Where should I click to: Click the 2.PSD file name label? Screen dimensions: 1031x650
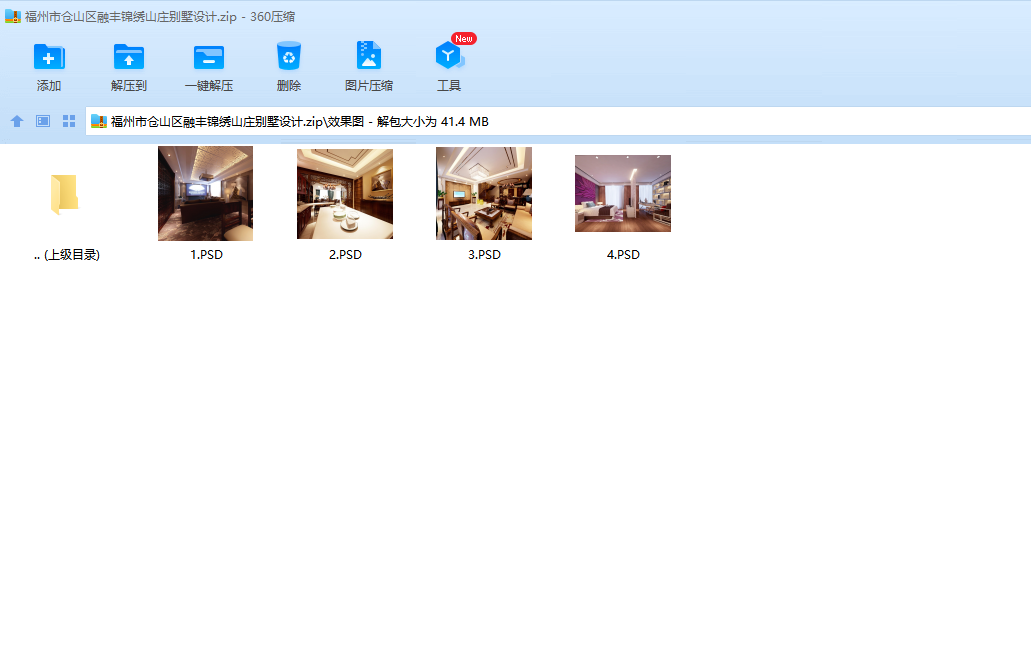click(x=345, y=254)
